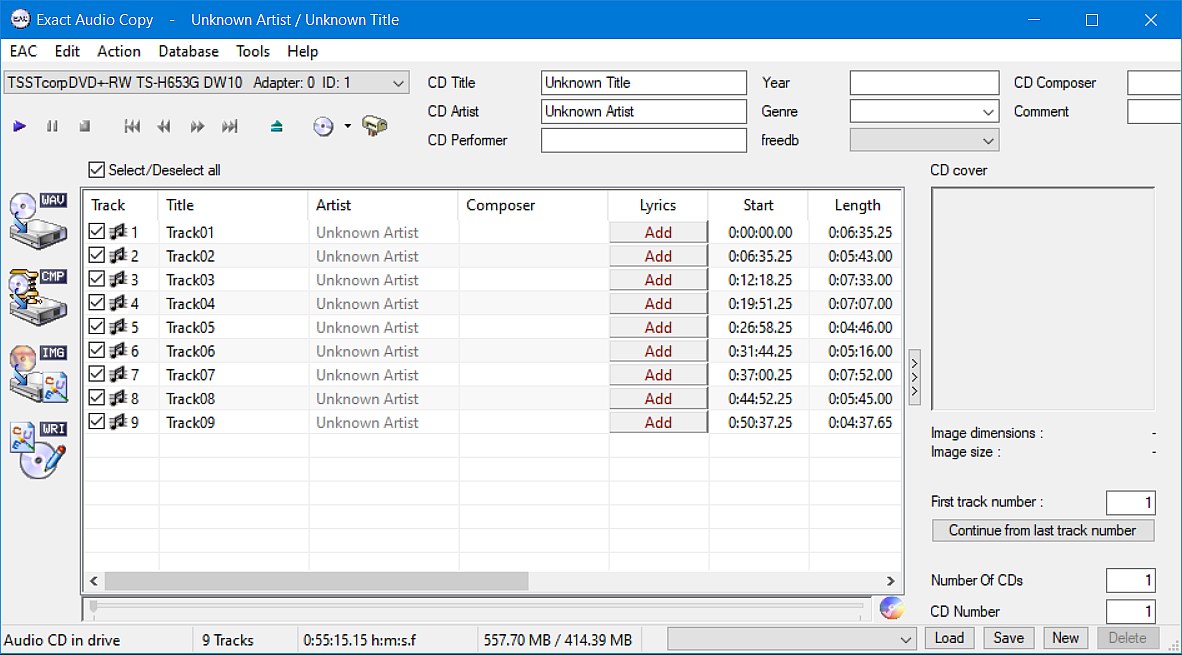
Task: Click the music note icon for track 3
Action: 118,280
